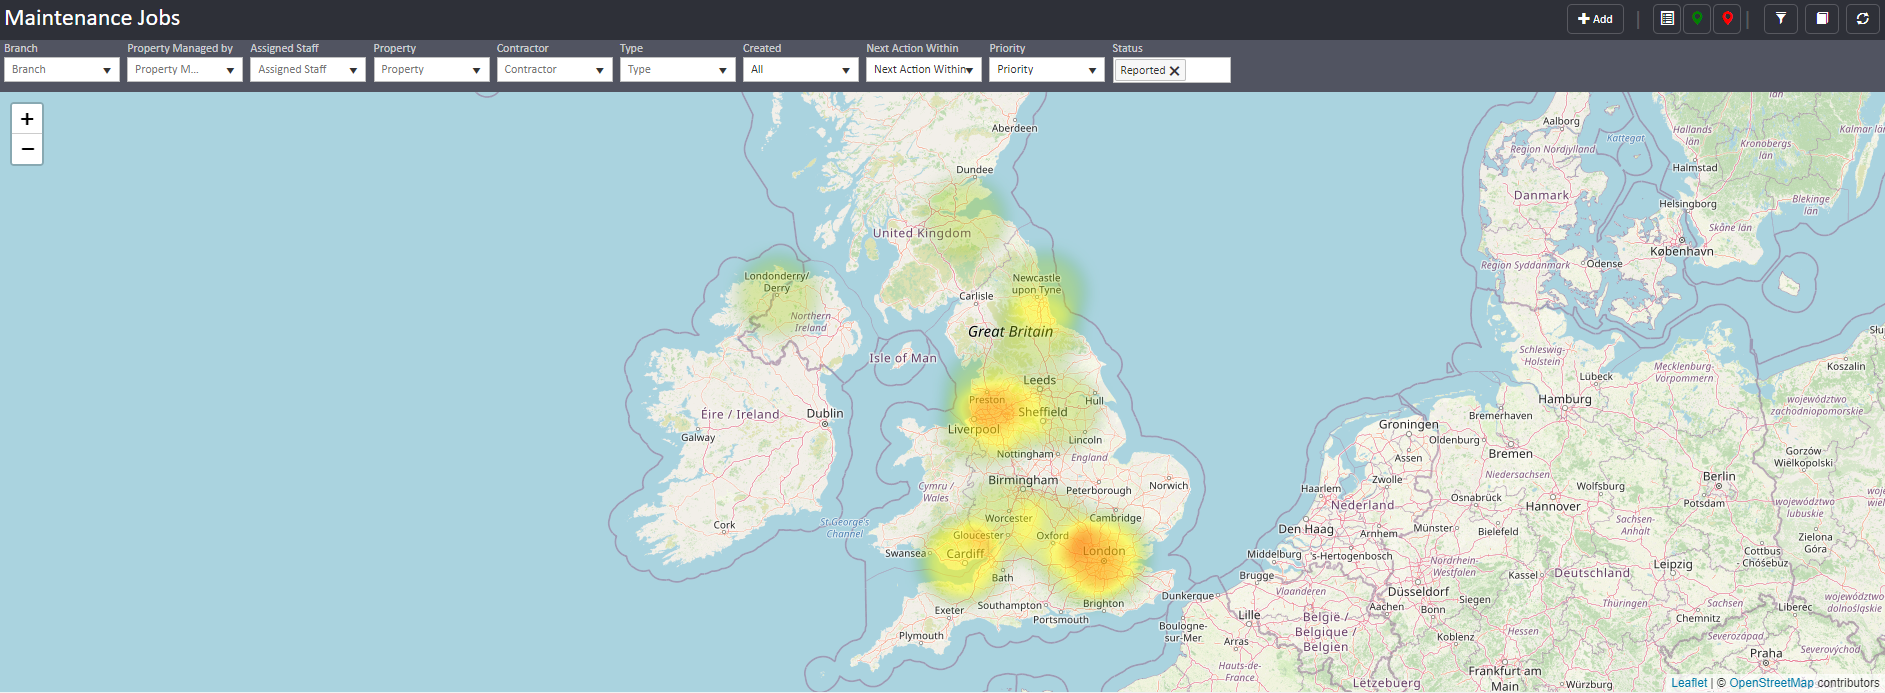1885x693 pixels.
Task: Select the red map pin heatmap view
Action: coord(1727,19)
